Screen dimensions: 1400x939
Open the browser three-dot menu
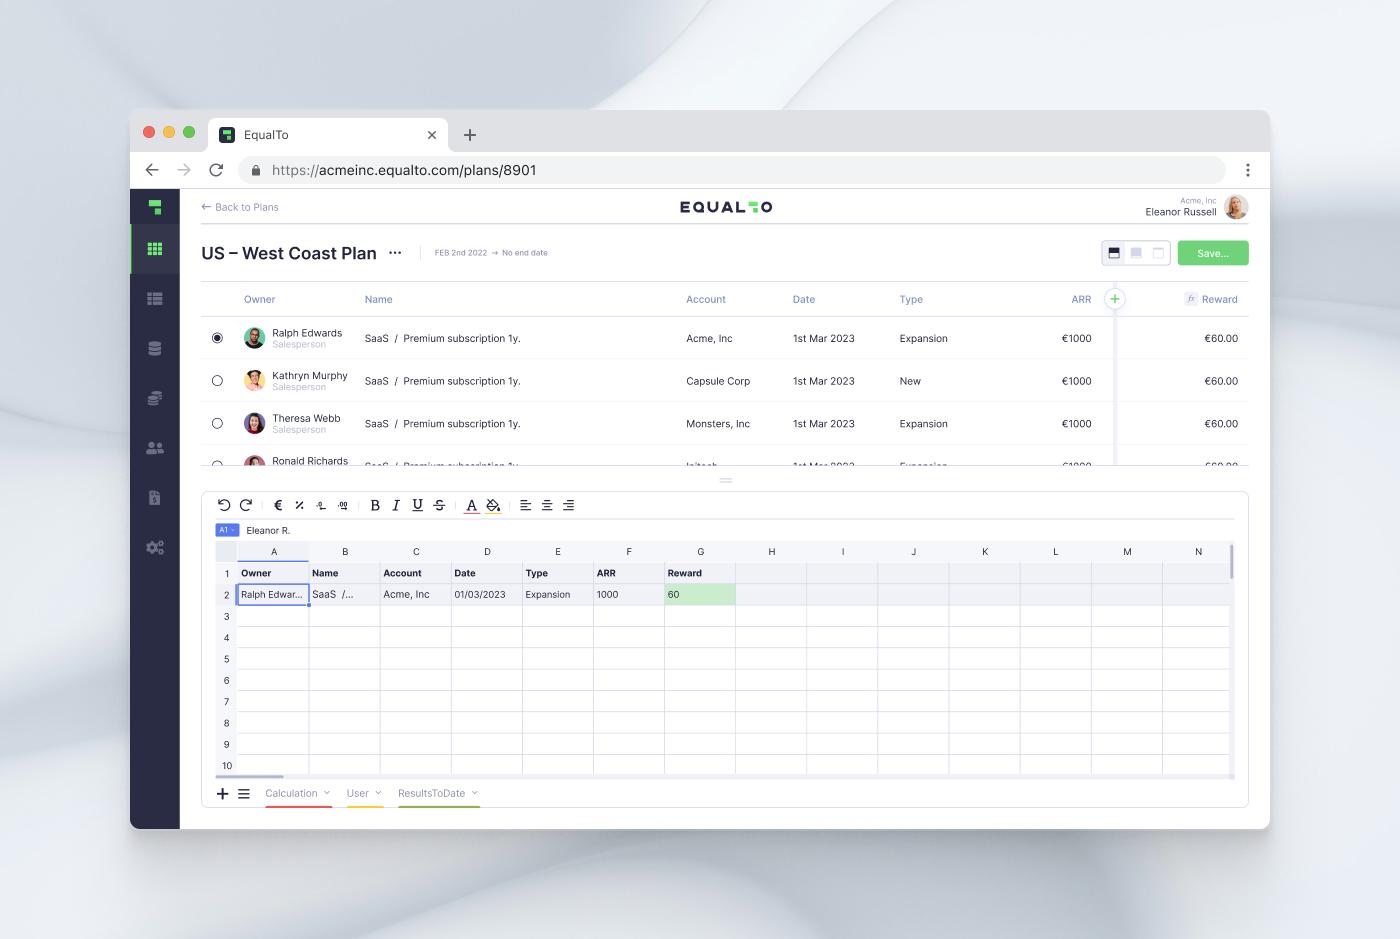pyautogui.click(x=1247, y=170)
